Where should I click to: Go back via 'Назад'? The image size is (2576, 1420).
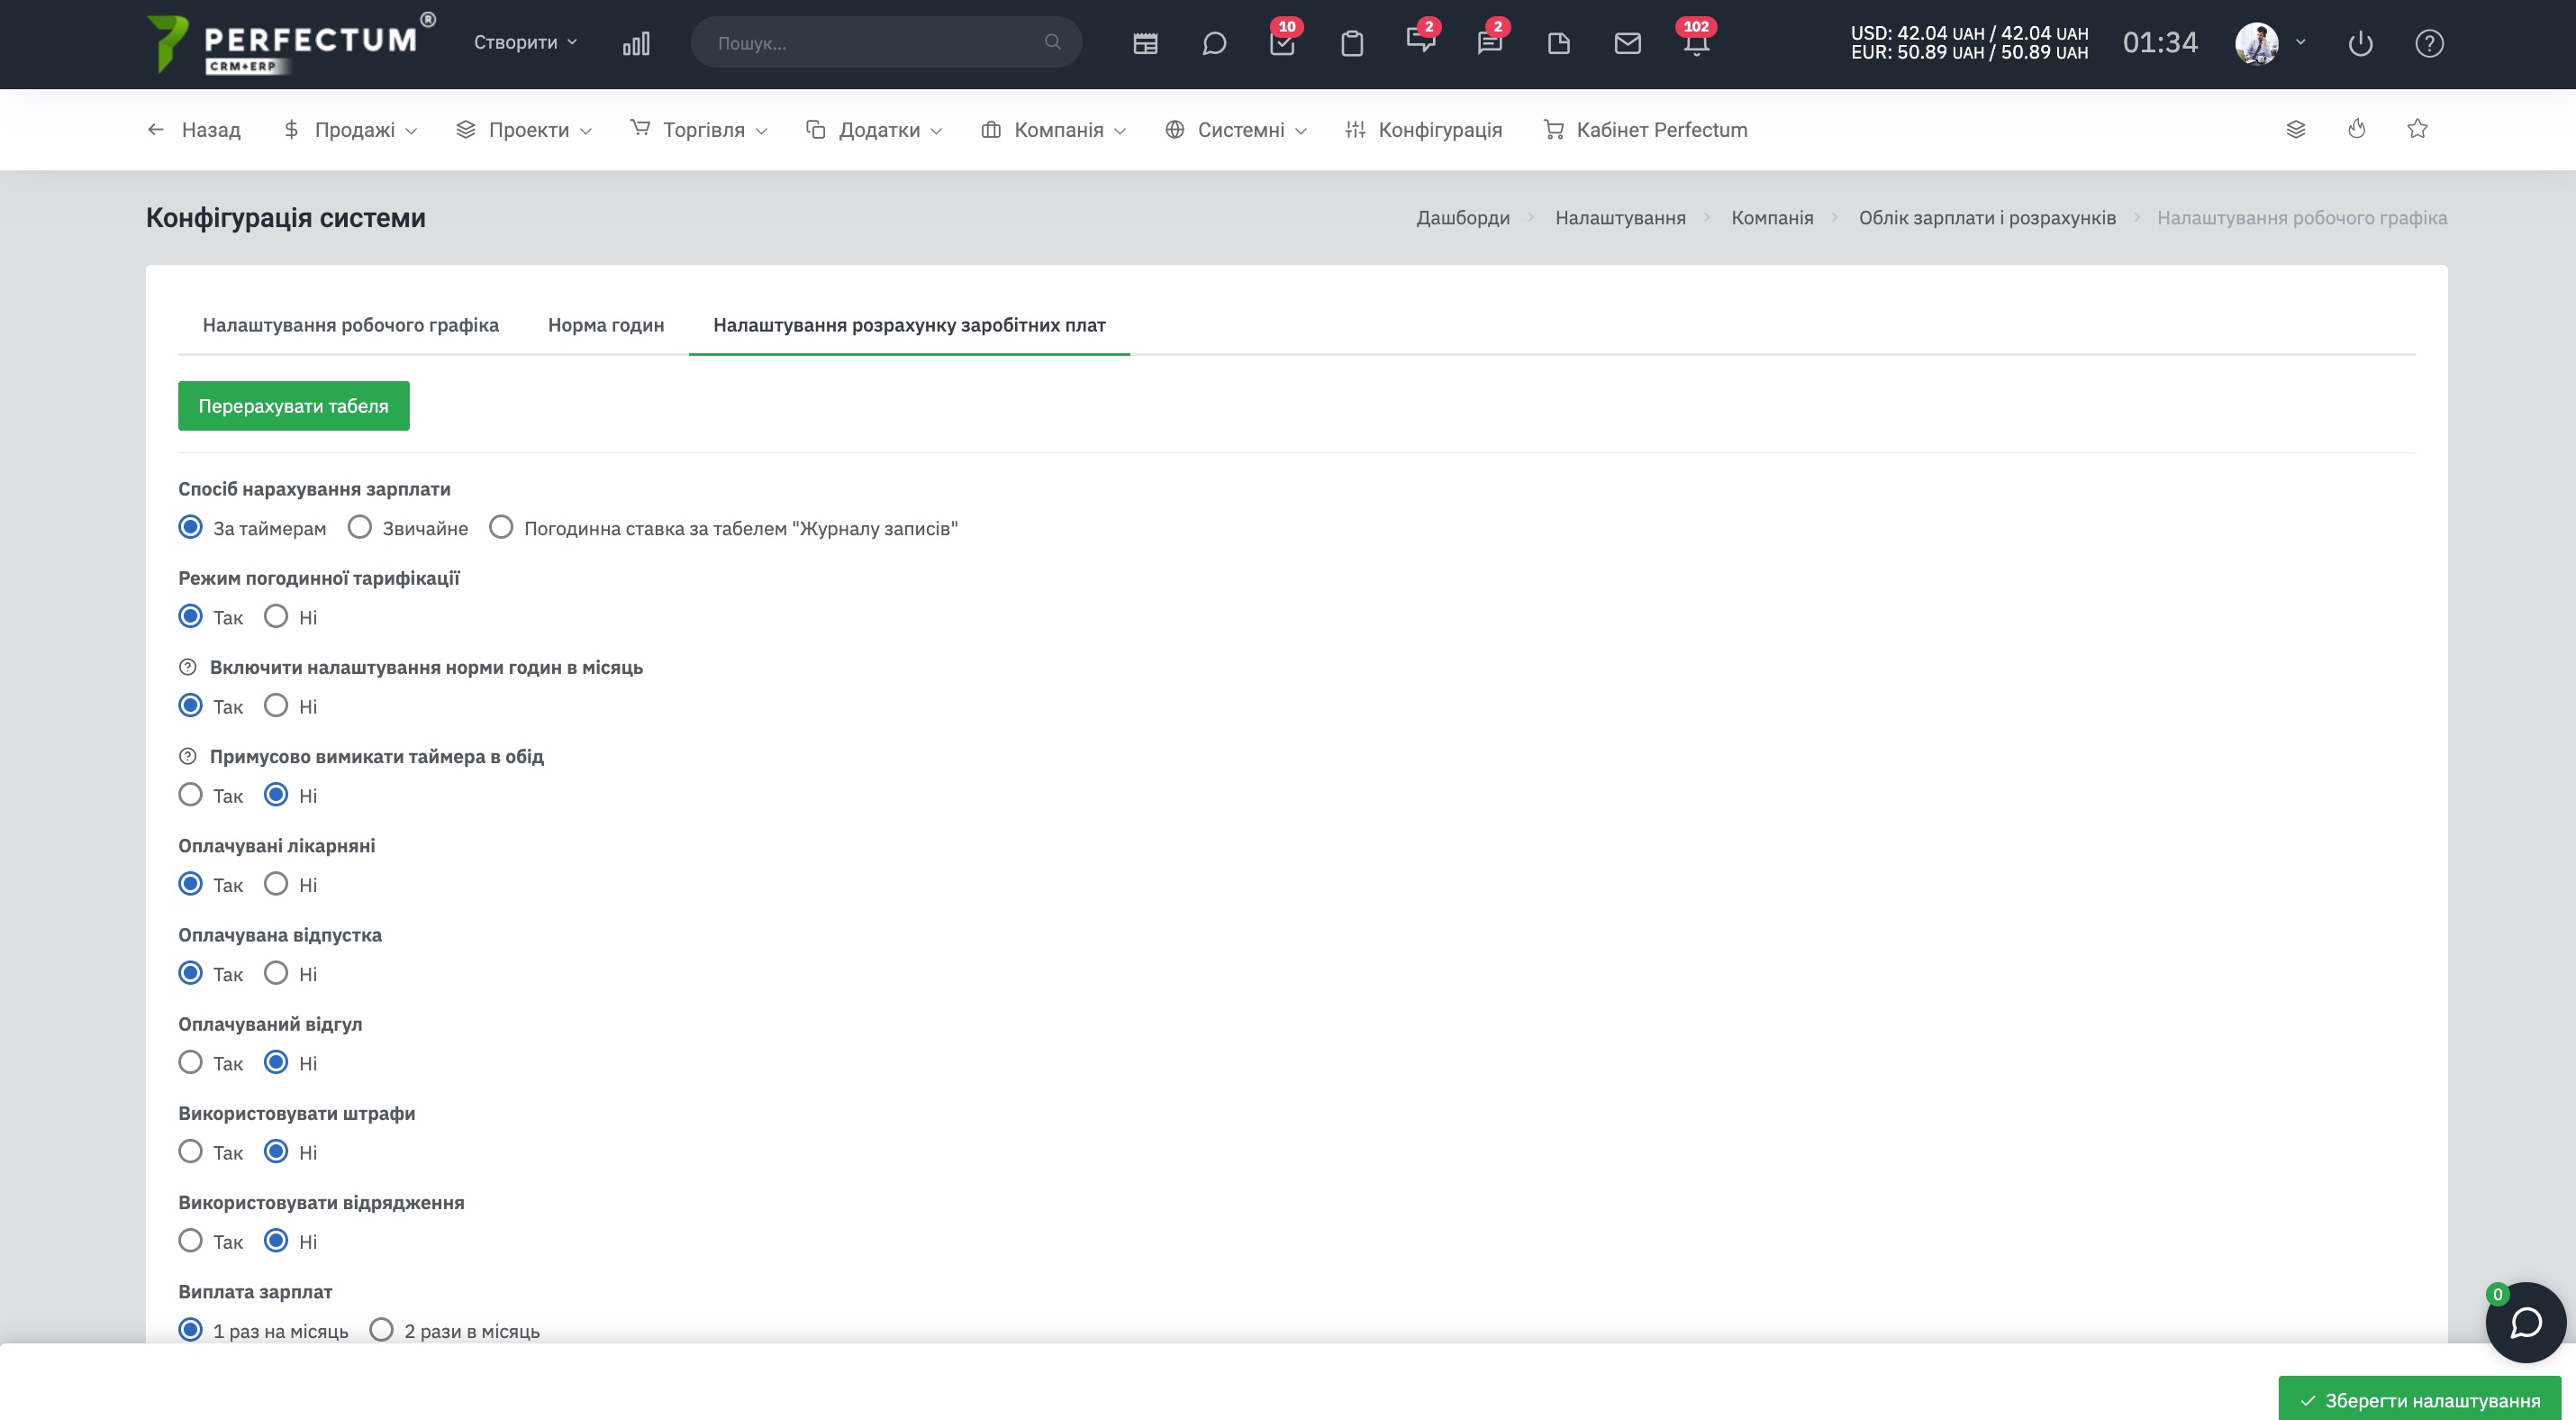pyautogui.click(x=194, y=129)
